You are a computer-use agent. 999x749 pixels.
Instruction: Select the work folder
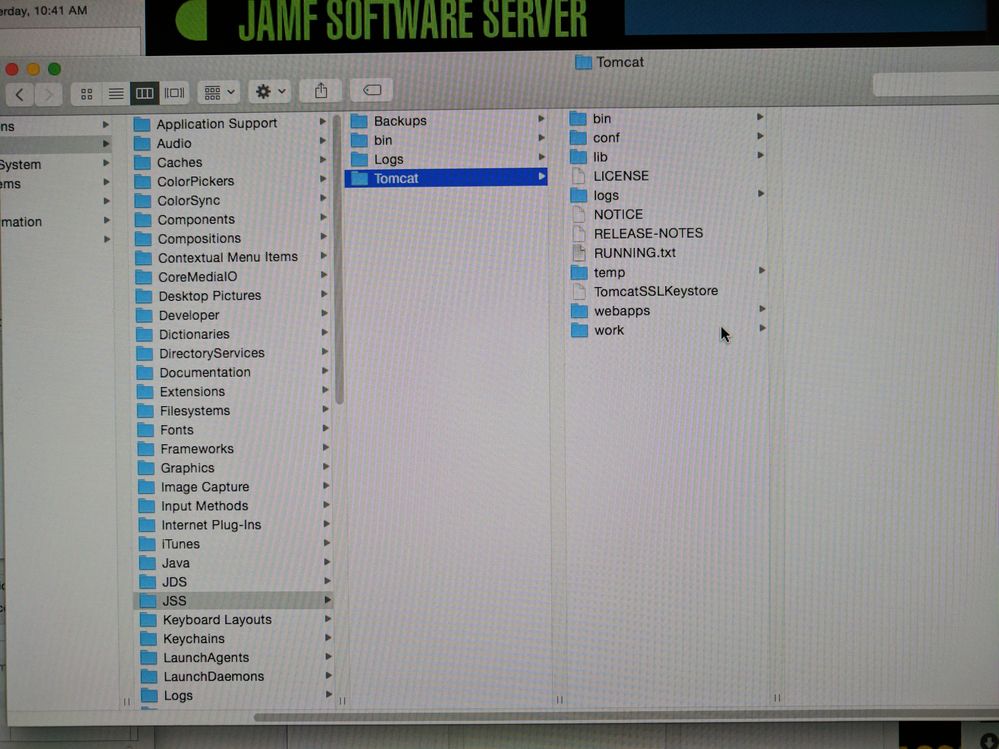pos(608,331)
